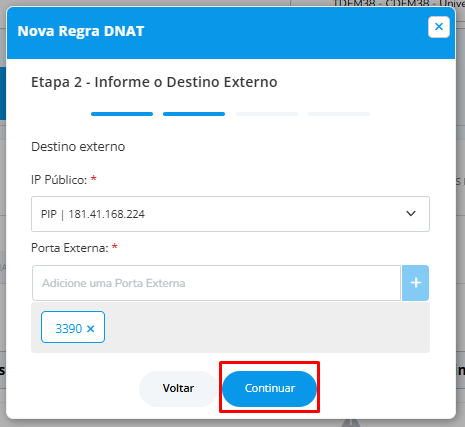Select the first step progress segment
The width and height of the screenshot is (465, 427).
[122, 114]
